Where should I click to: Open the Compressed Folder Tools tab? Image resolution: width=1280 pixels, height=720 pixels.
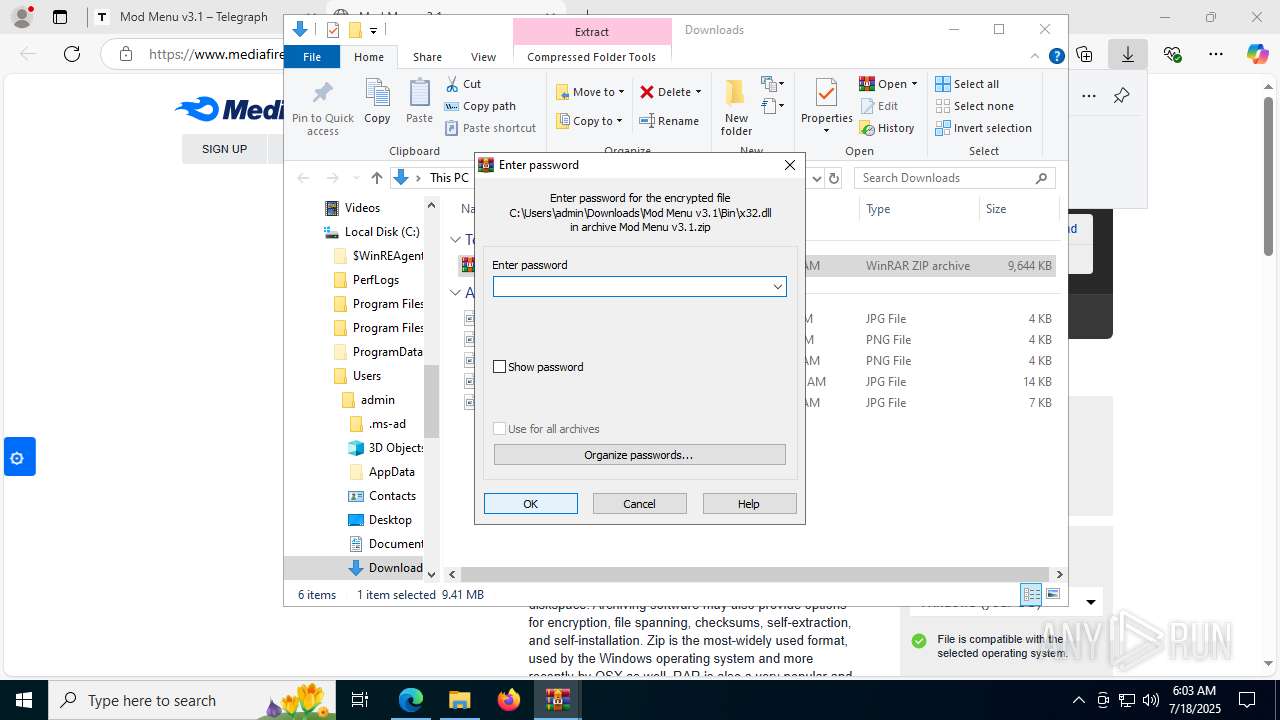click(x=592, y=57)
